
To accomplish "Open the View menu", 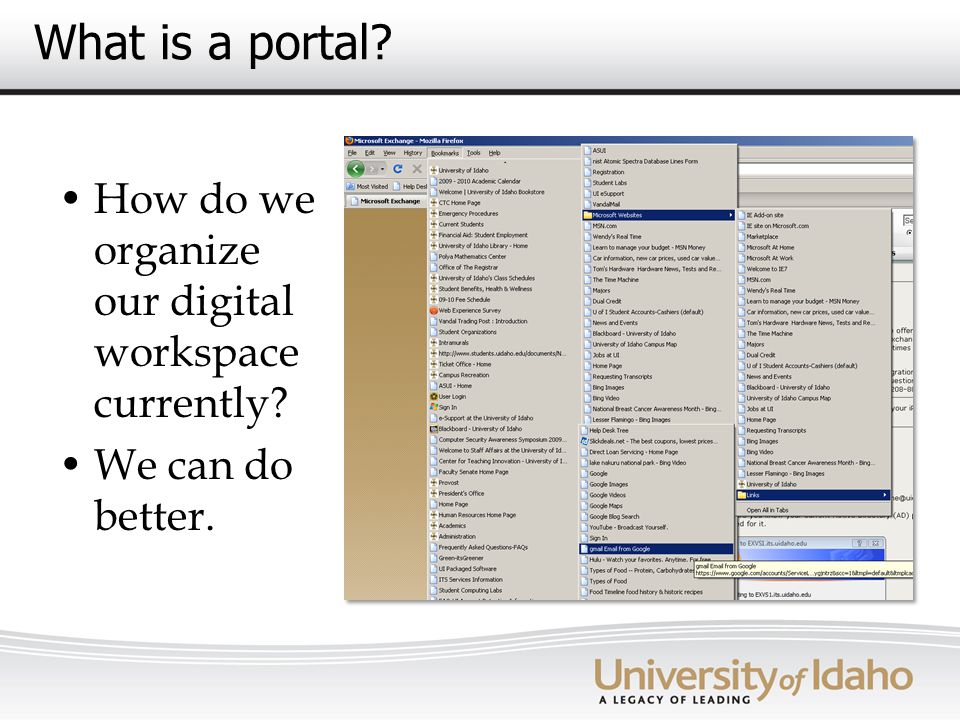I will pyautogui.click(x=389, y=153).
